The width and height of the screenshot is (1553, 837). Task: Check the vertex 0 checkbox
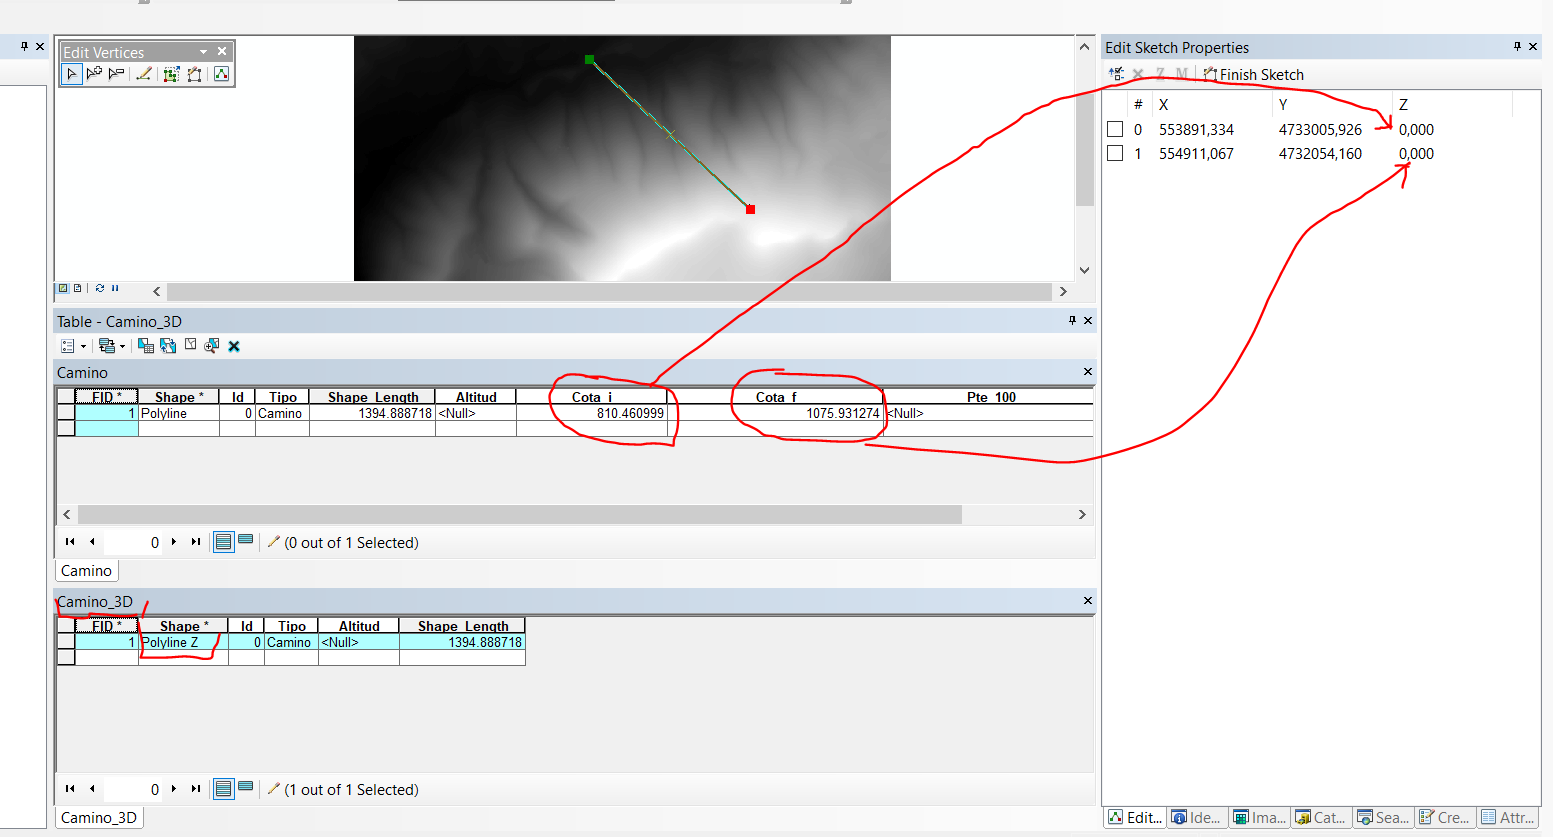click(1115, 129)
